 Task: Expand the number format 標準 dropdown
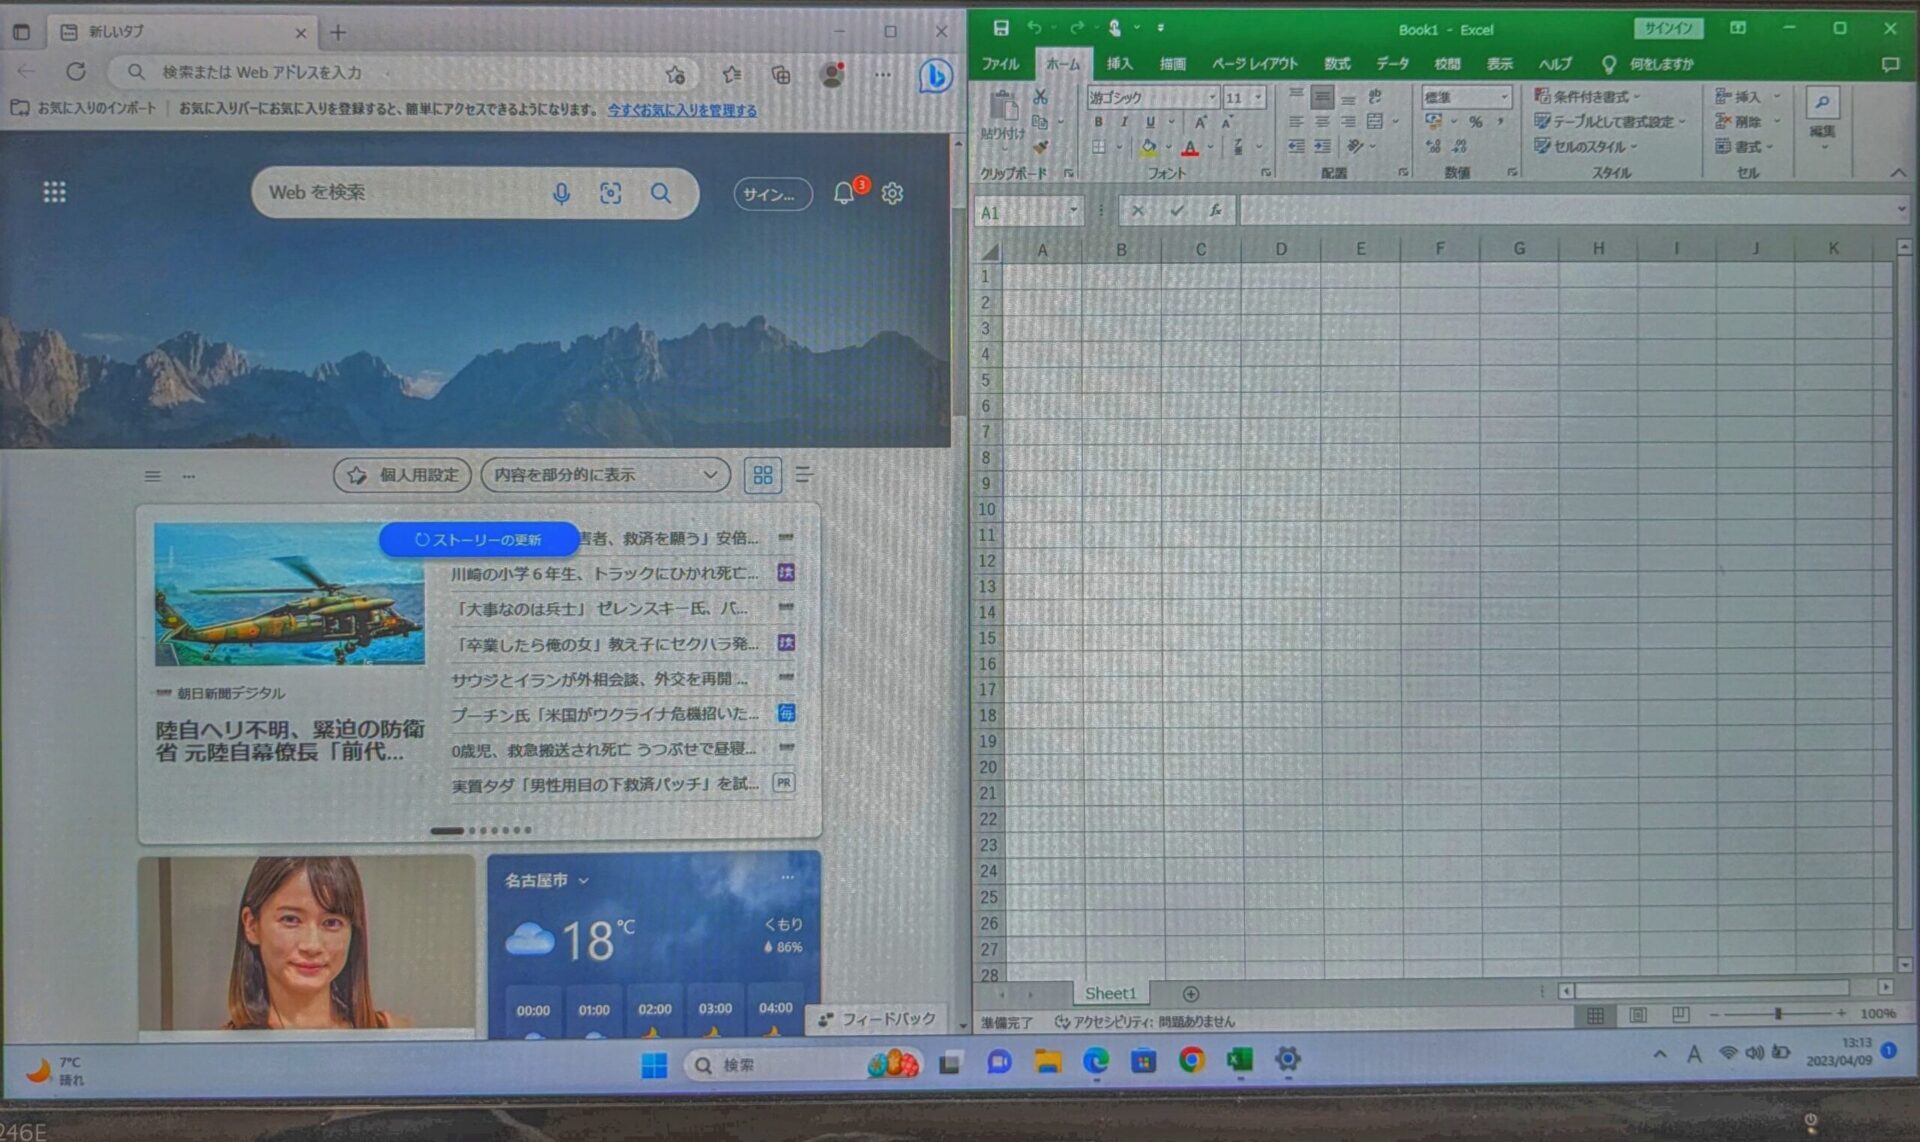coord(1503,97)
